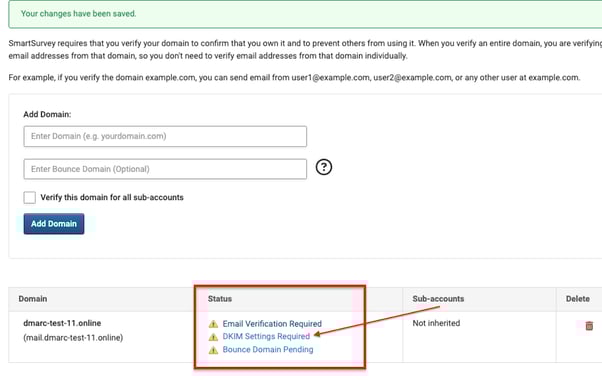Click the mail.dmarc-test-11.online bounce domain text
602x380 pixels.
tap(73, 338)
